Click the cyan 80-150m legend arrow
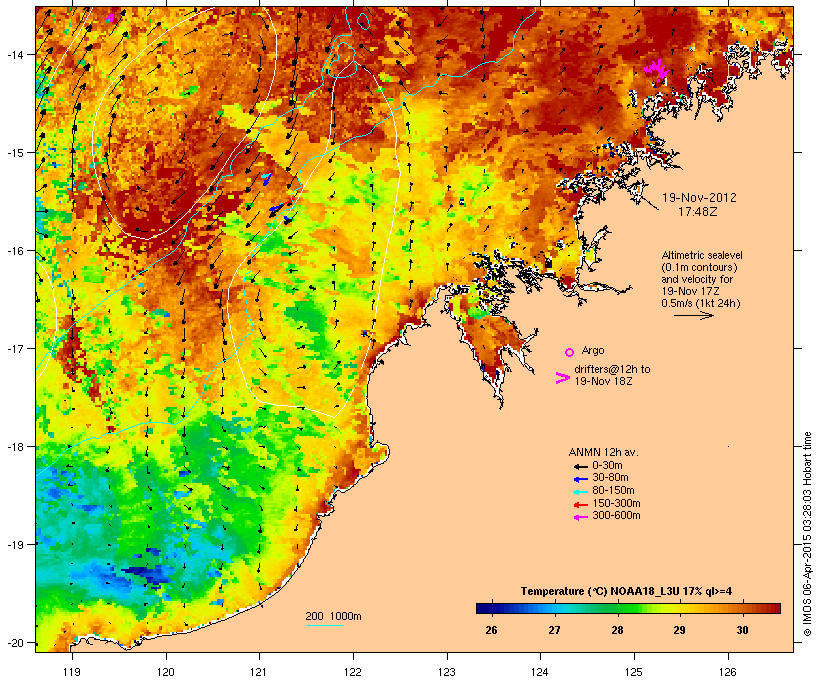820x680 pixels. tap(580, 492)
